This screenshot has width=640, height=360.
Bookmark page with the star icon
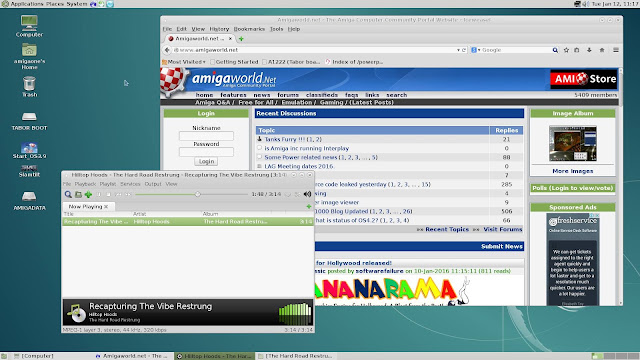566,50
